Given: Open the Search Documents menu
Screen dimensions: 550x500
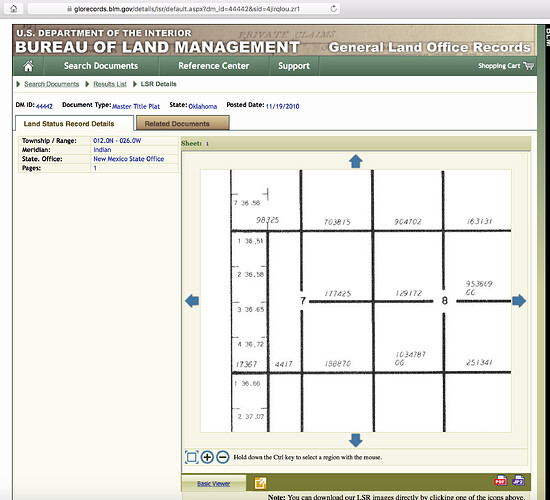Looking at the screenshot, I should click(x=101, y=66).
